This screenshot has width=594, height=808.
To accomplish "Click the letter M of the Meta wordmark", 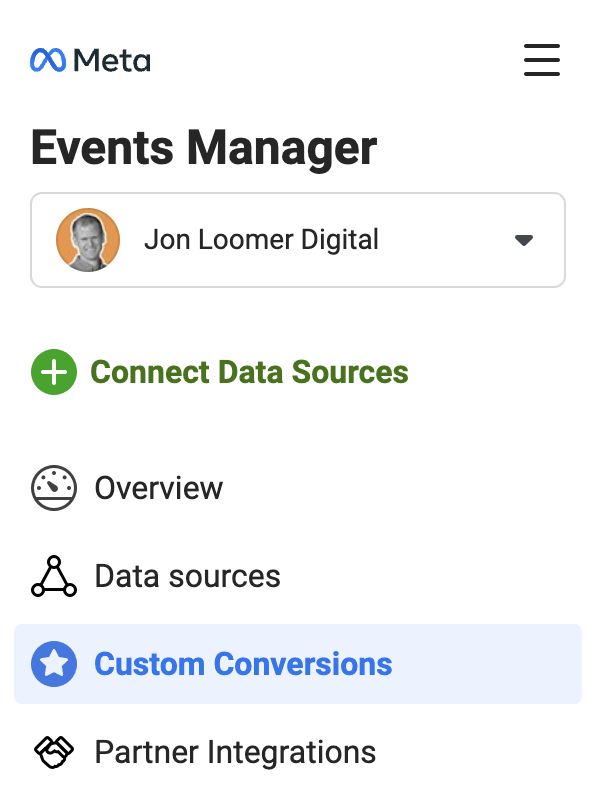I will click(86, 60).
